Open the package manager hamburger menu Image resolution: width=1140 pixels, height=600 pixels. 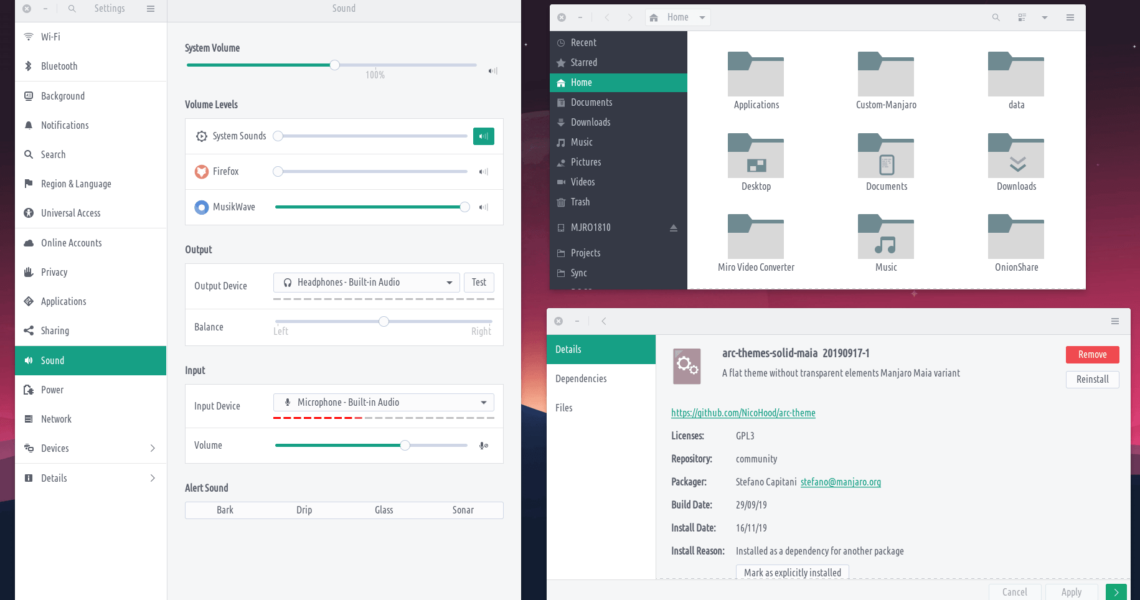(x=1114, y=321)
